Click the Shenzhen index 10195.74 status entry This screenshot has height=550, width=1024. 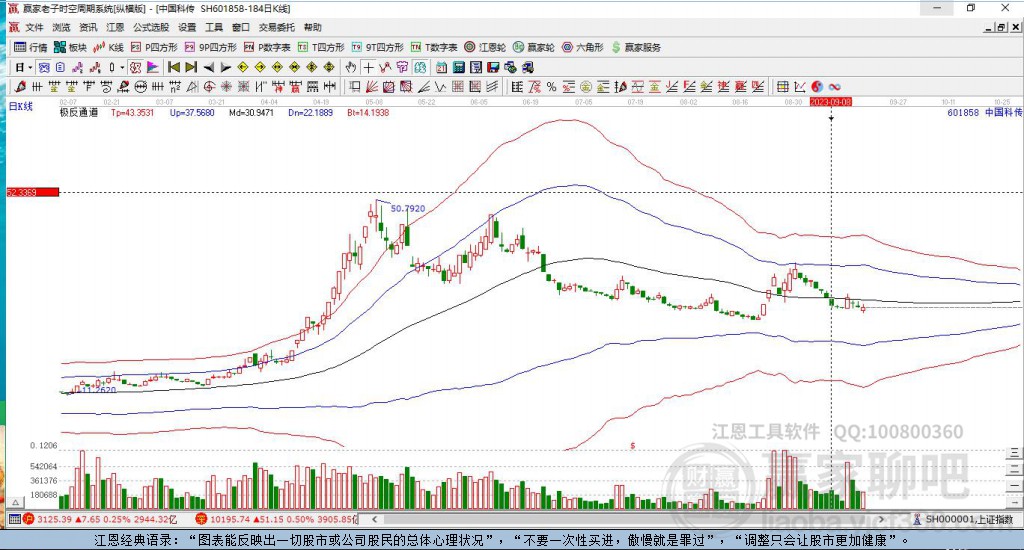[x=276, y=519]
